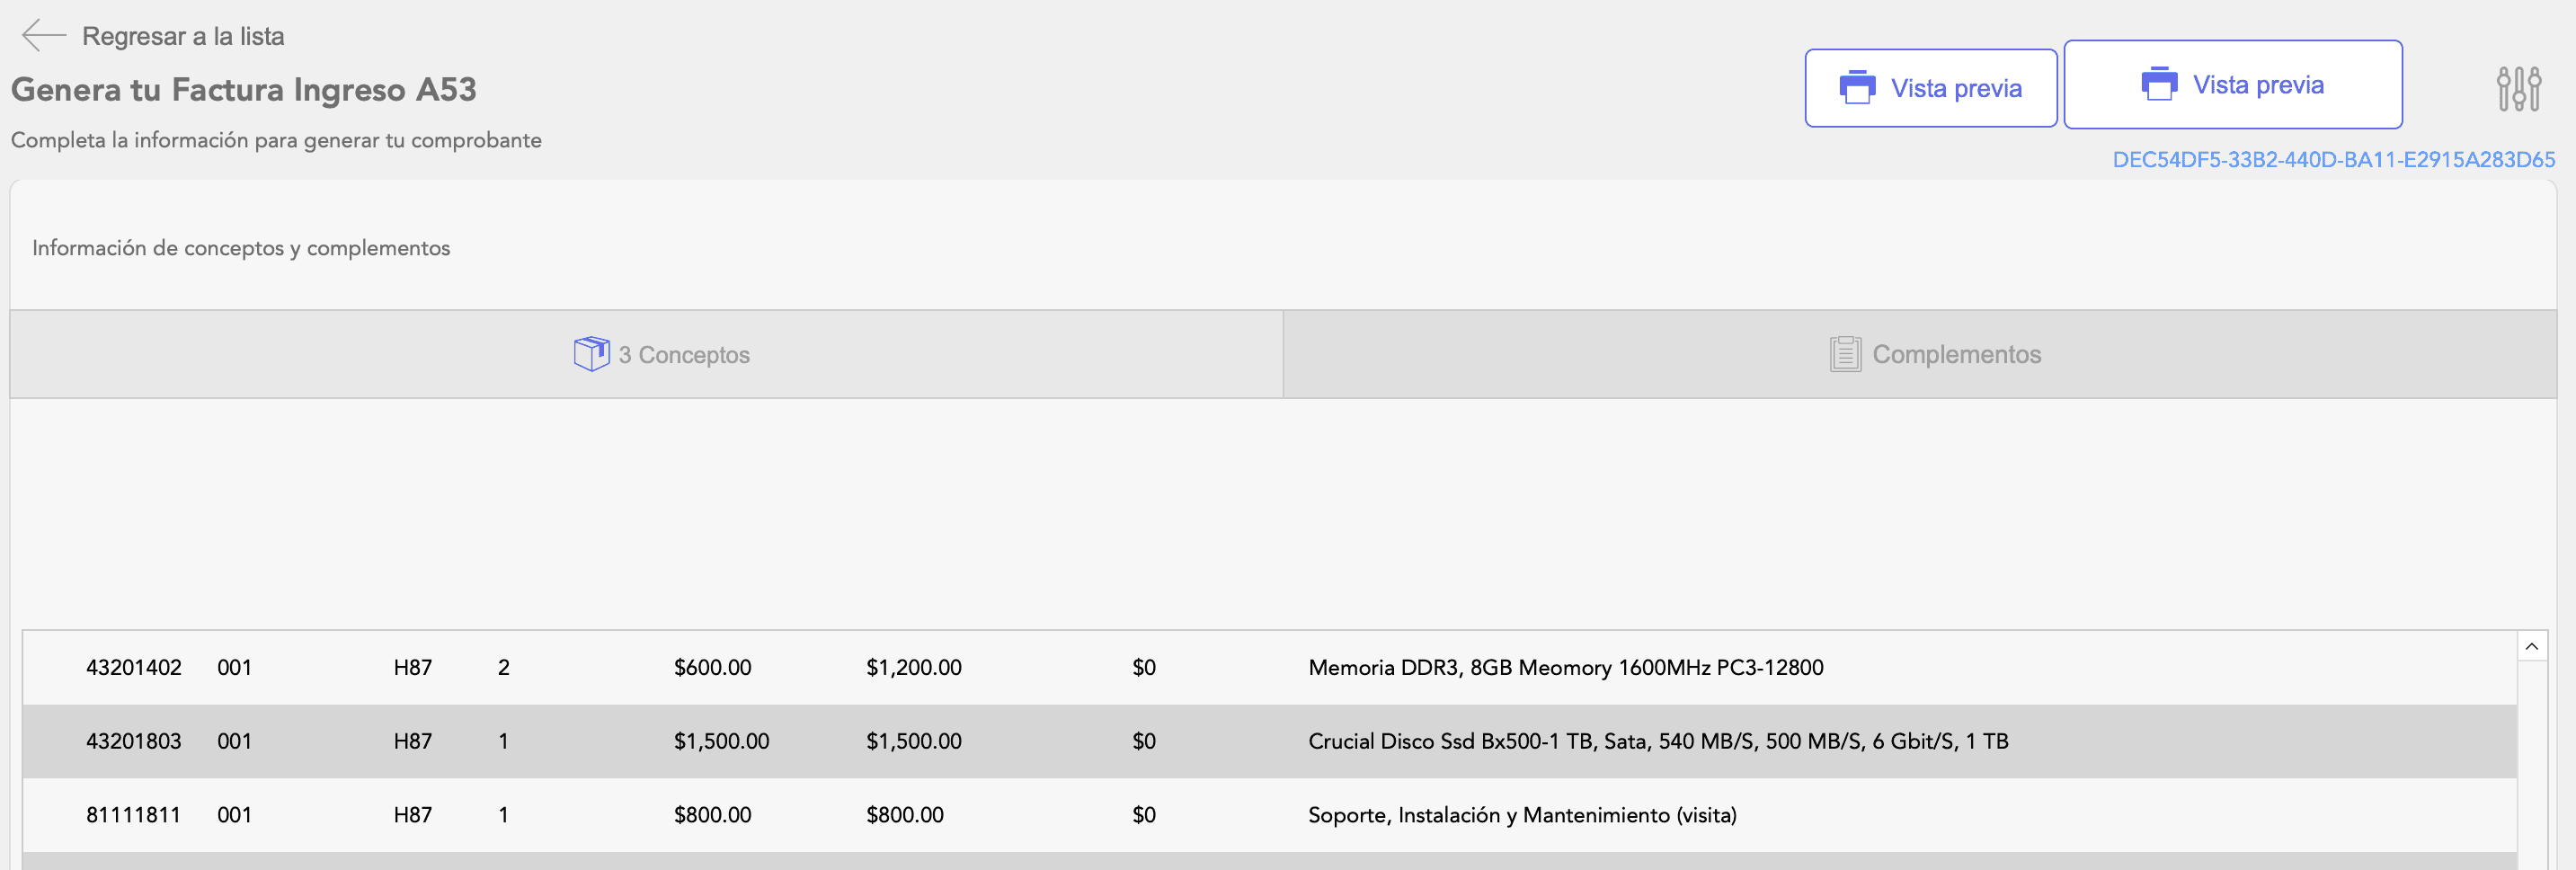This screenshot has height=870, width=2576.
Task: Click product code 81111811
Action: [x=134, y=816]
